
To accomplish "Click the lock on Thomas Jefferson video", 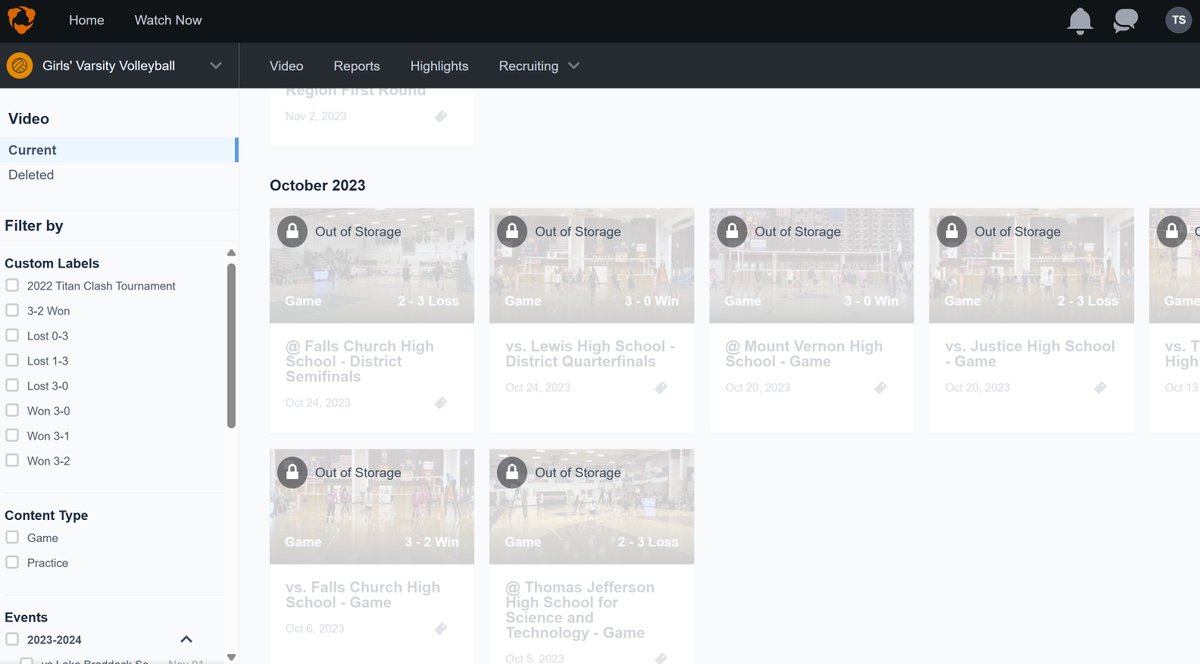I will point(512,471).
